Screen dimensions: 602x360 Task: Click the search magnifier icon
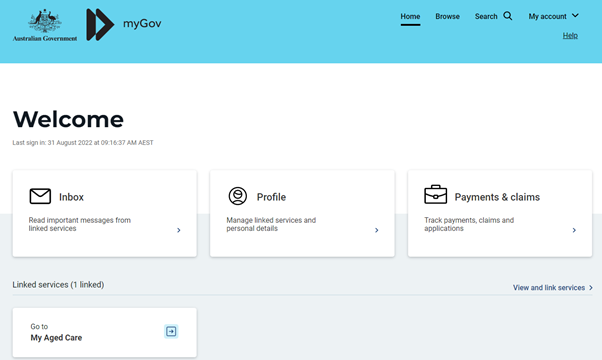tap(508, 16)
